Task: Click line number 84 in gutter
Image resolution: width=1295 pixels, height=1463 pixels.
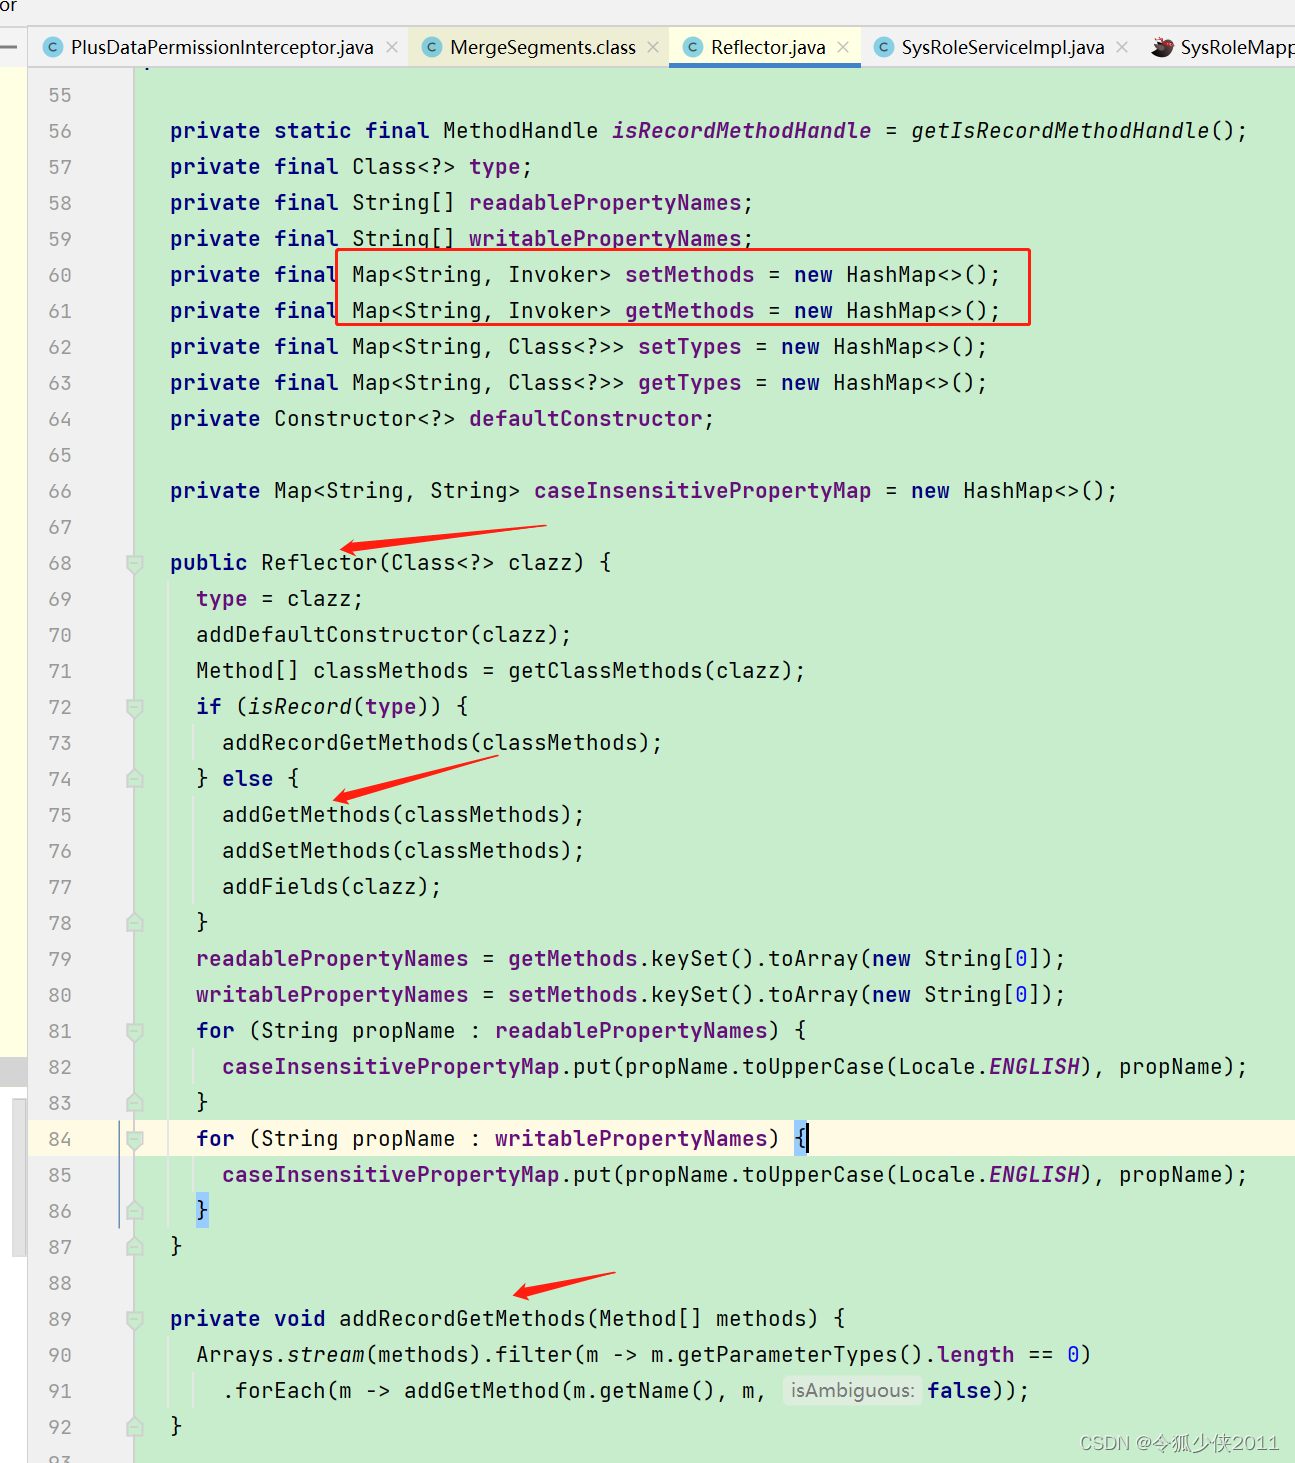Action: (60, 1139)
